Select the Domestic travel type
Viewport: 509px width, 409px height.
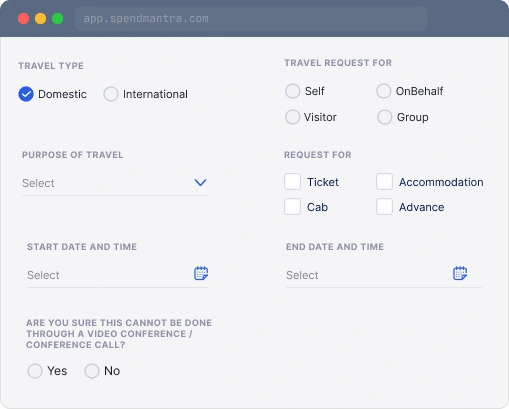point(26,94)
